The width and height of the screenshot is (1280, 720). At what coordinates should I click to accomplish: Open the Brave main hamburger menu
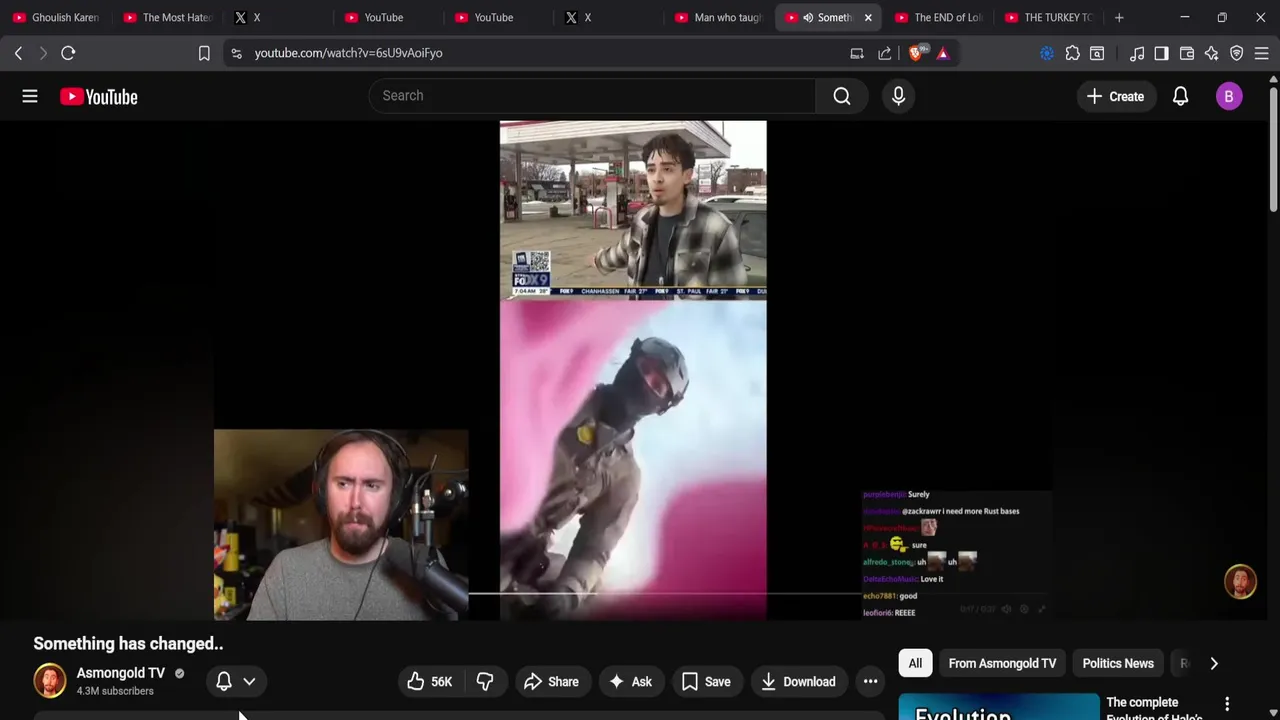click(x=1261, y=53)
